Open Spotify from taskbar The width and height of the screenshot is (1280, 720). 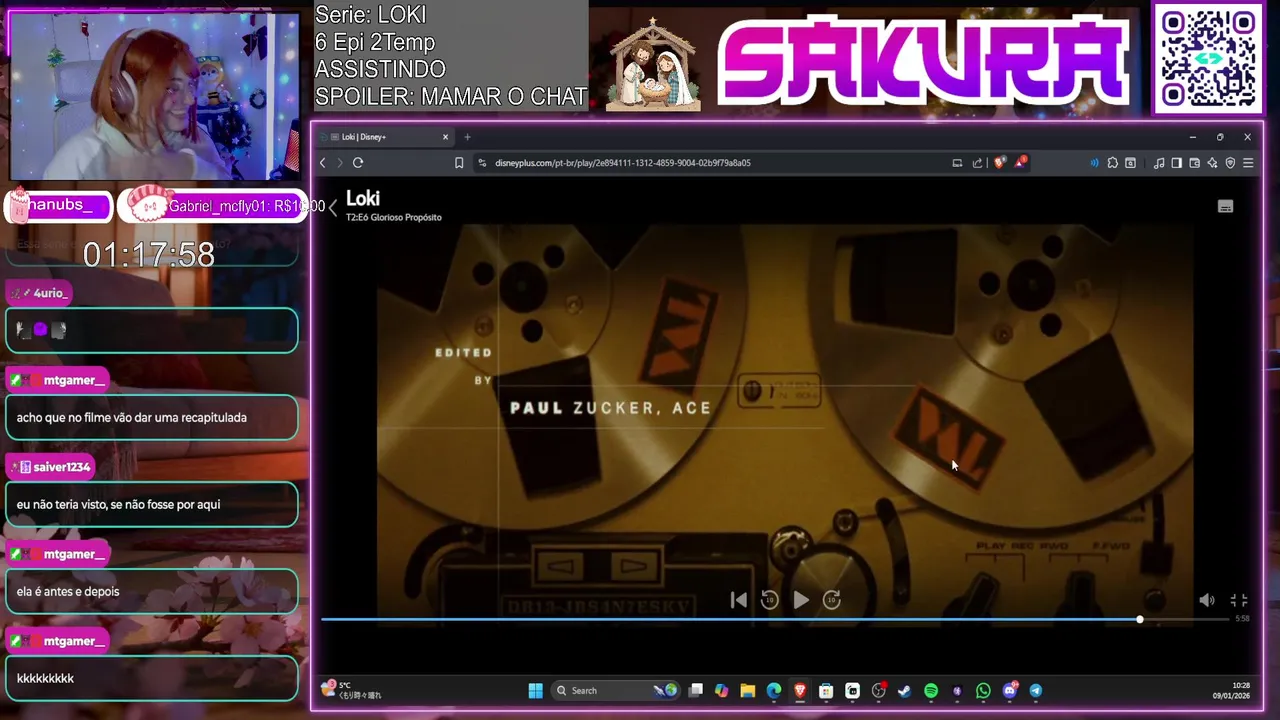(931, 691)
